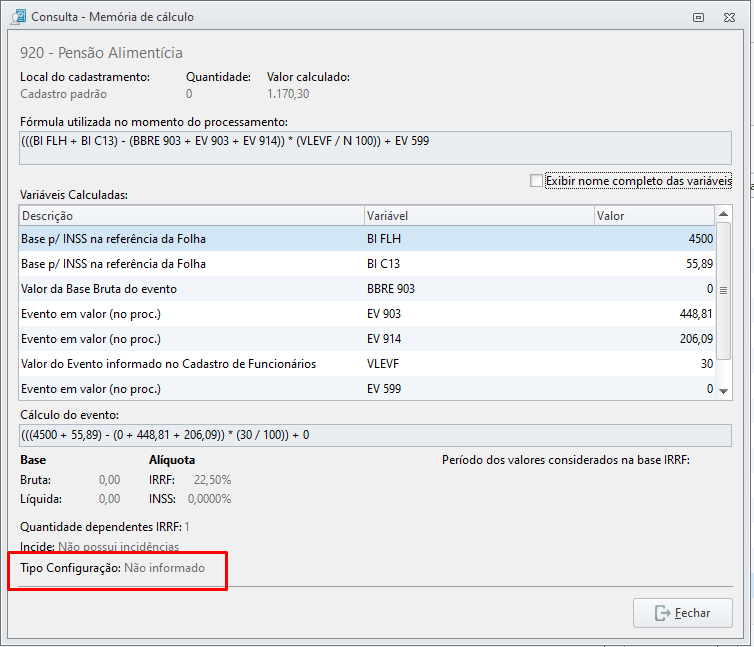
Task: Click the Fechar button
Action: coord(683,613)
